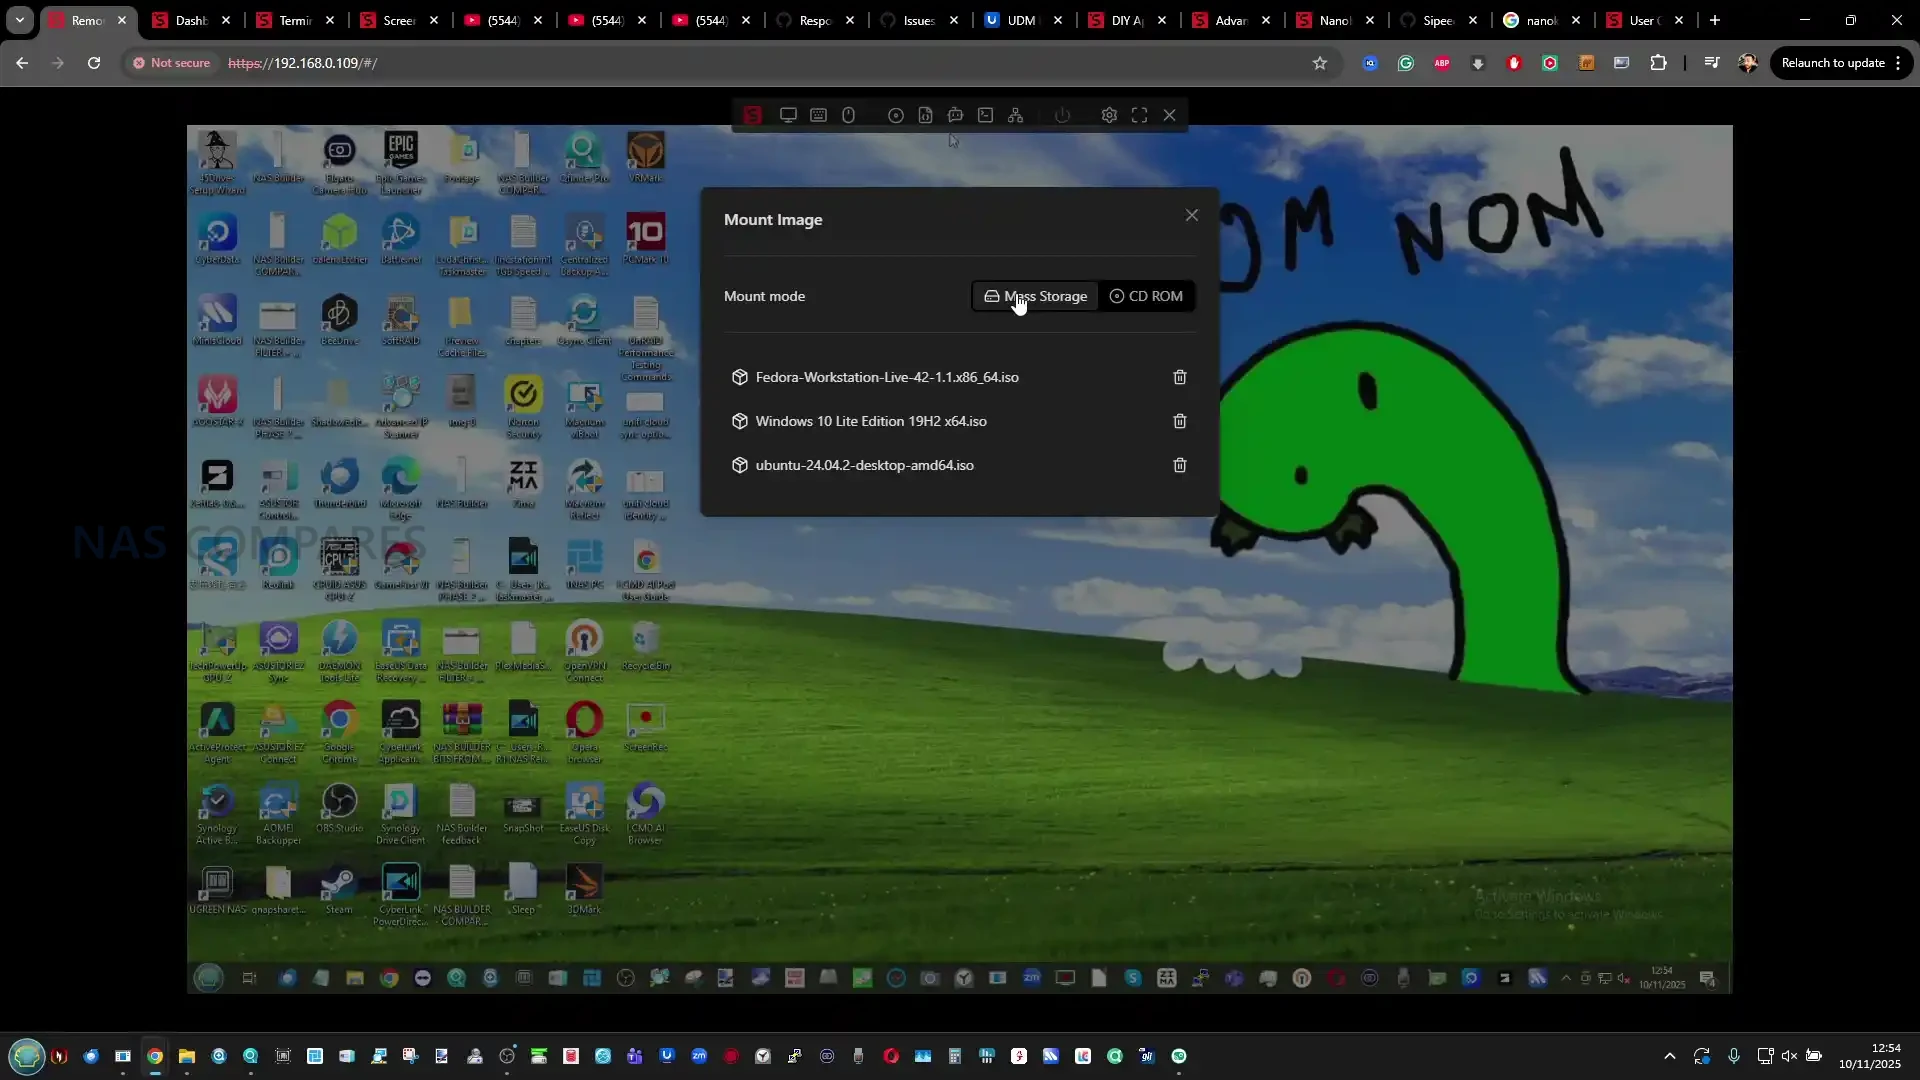Click the power button icon in toolbar
This screenshot has width=1920, height=1080.
[x=1062, y=115]
